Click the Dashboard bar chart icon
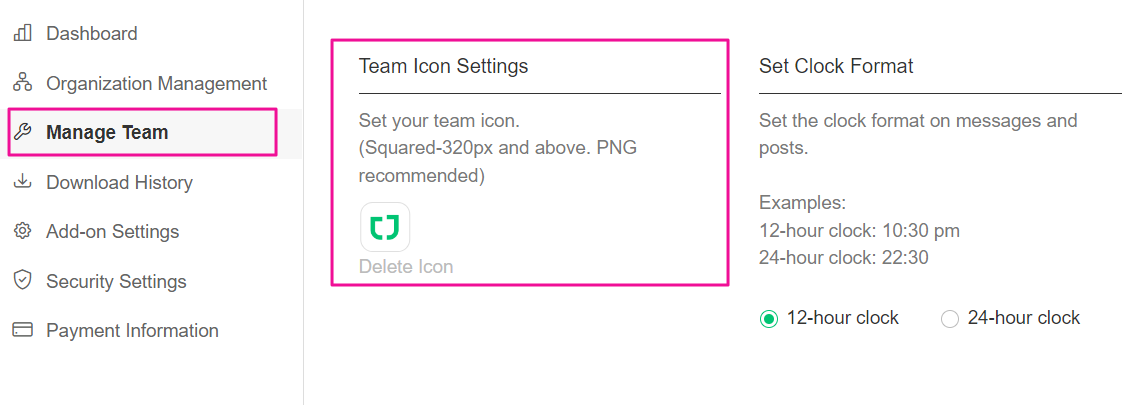Image resolution: width=1131 pixels, height=405 pixels. click(x=22, y=34)
